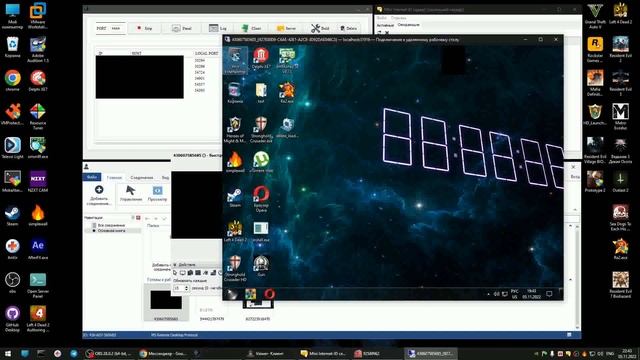The image size is (640, 360).
Task: Click the connection thumbnail in the list
Action: 166,302
